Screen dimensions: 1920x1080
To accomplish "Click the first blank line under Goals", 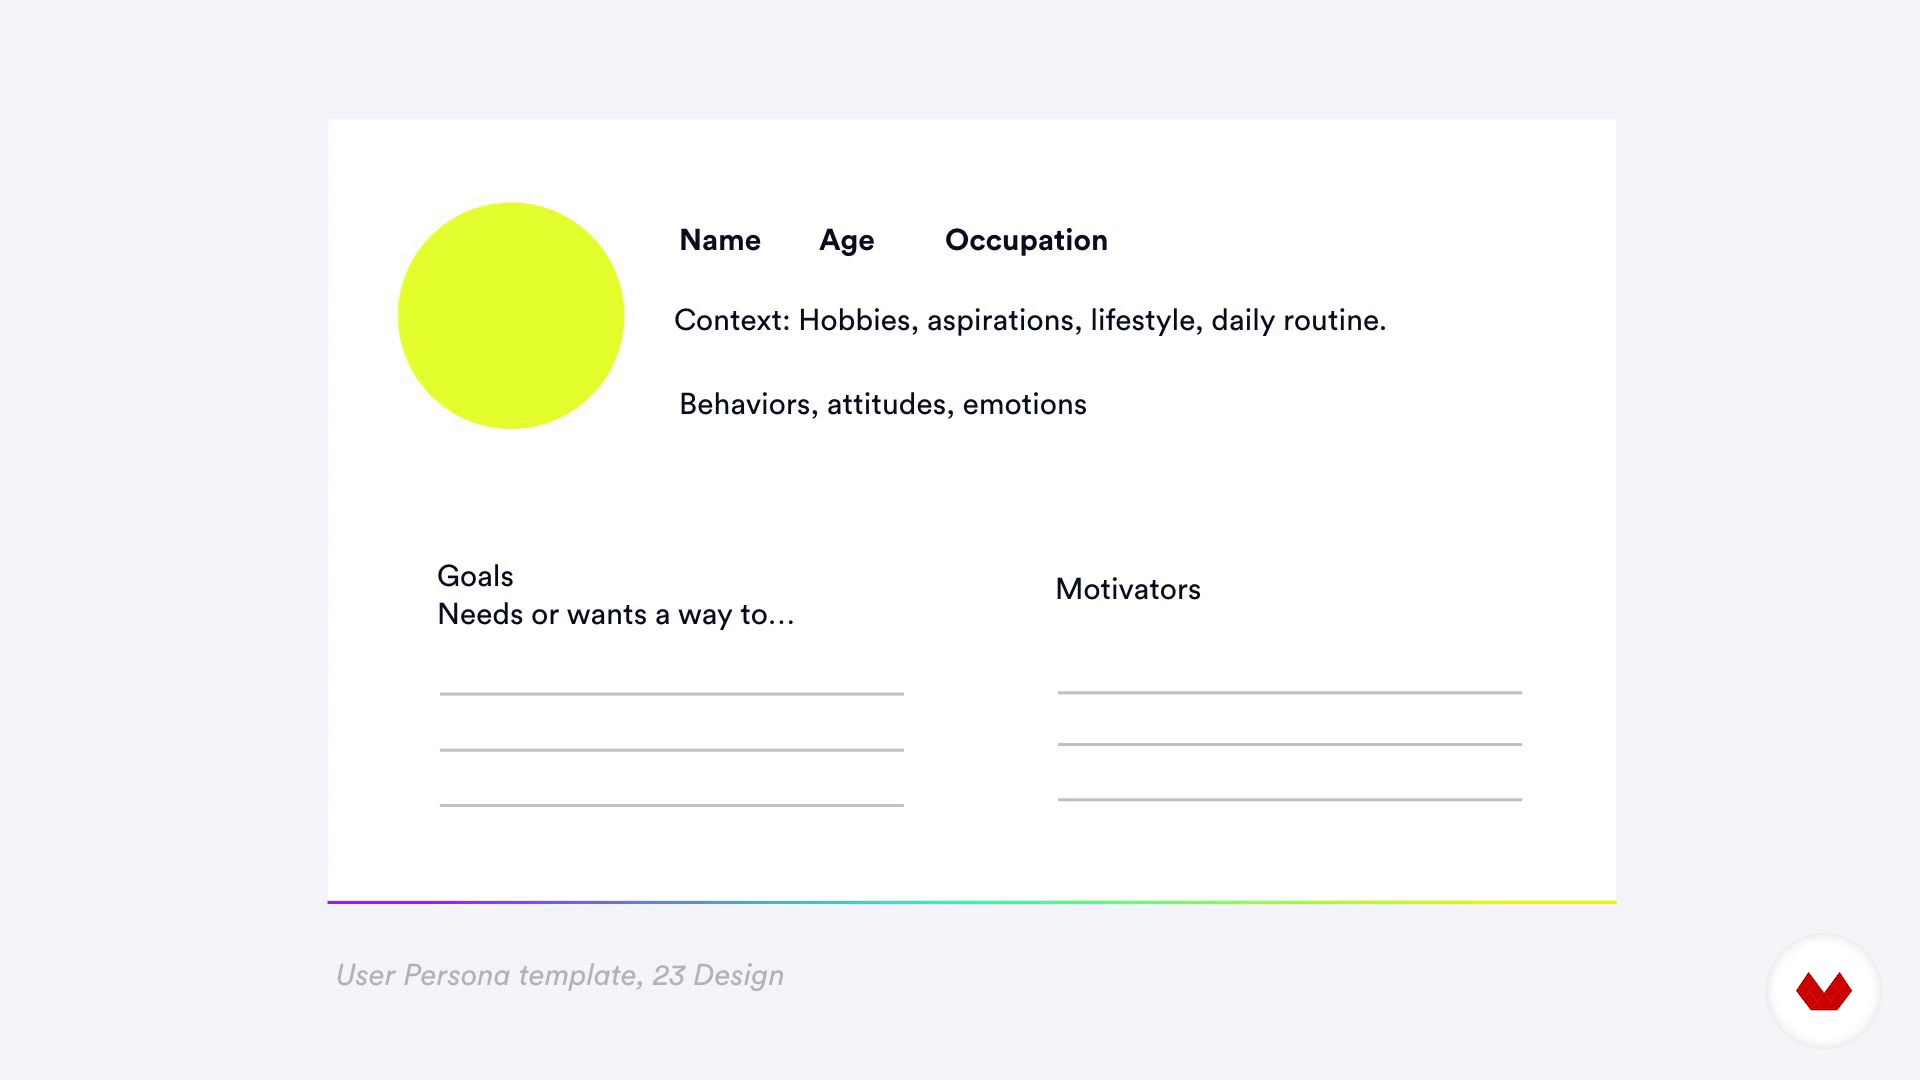I will point(672,694).
